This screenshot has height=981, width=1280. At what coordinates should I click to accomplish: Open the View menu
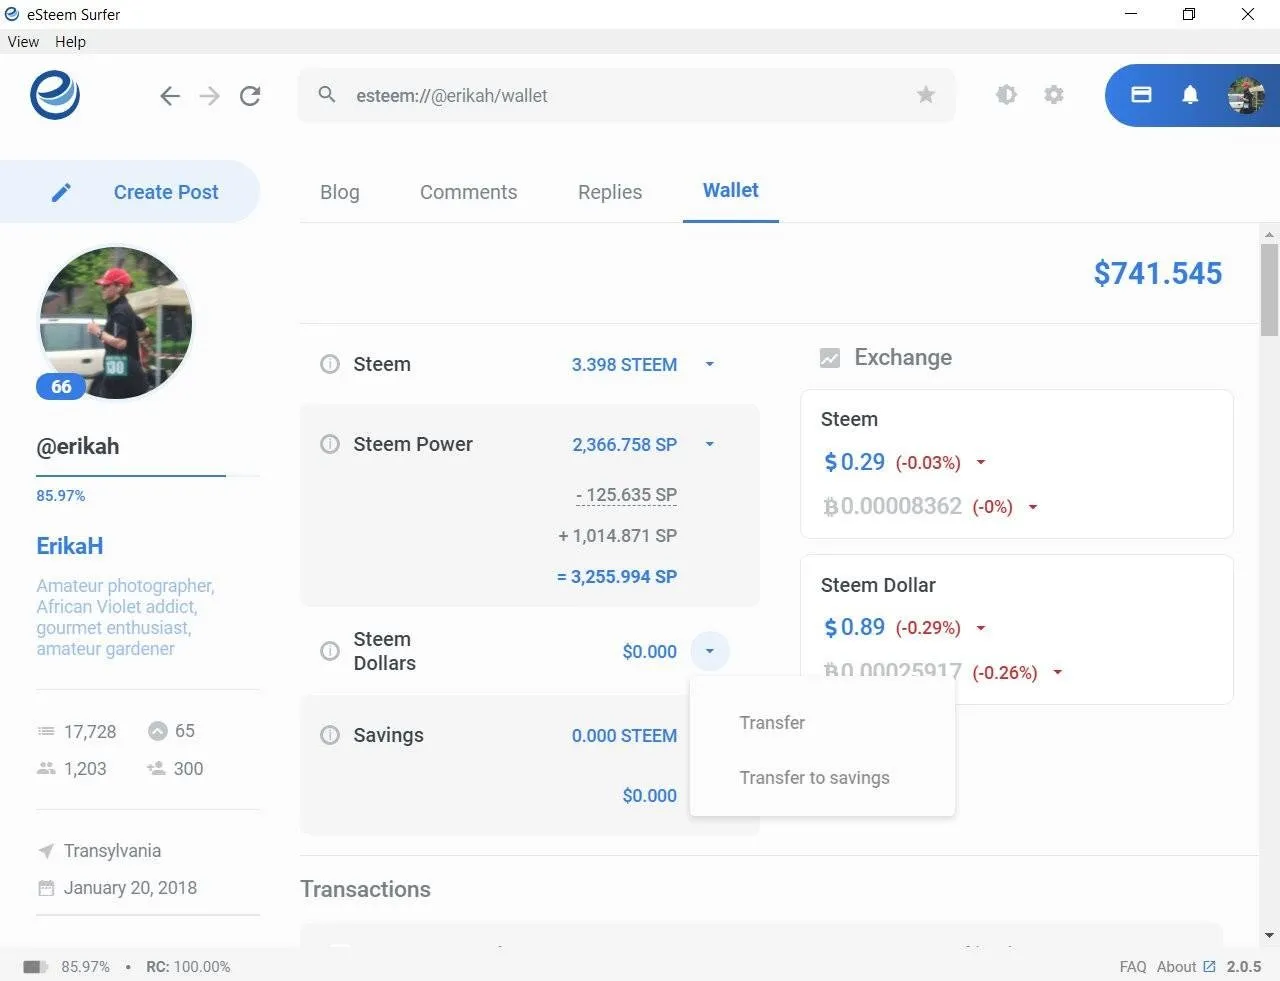click(x=23, y=42)
